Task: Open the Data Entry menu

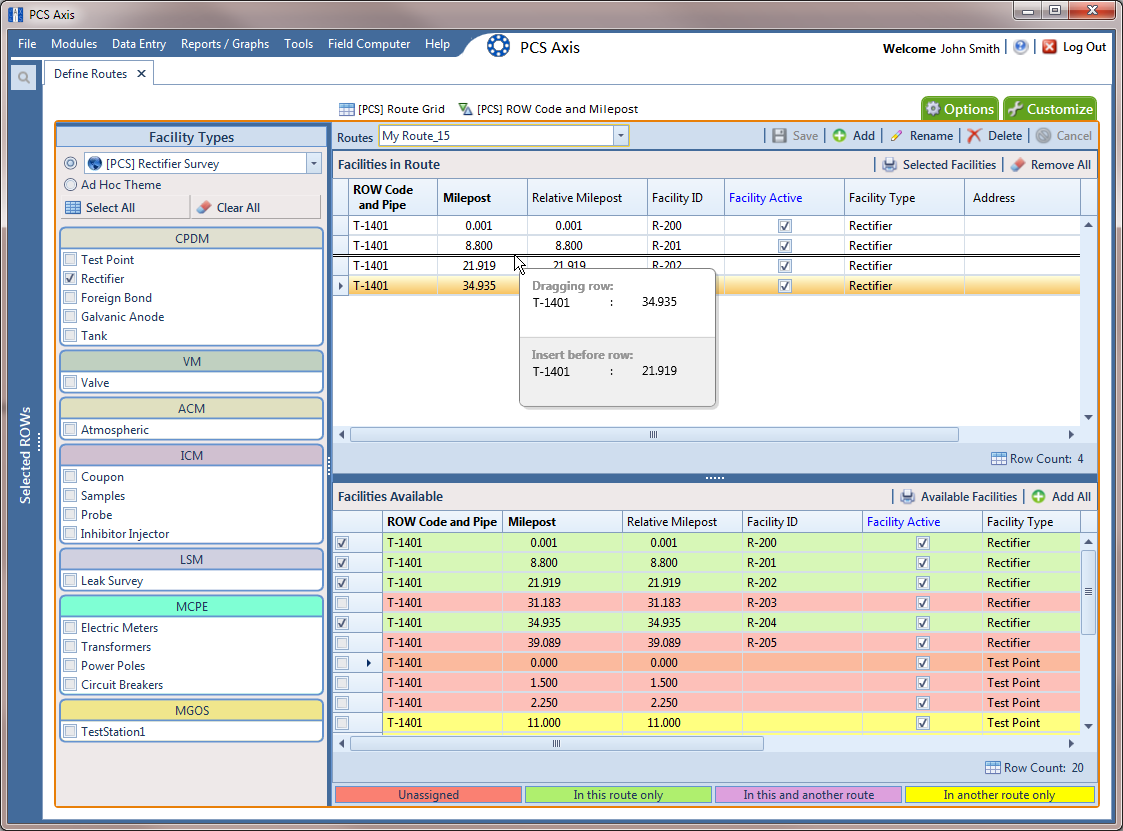Action: pos(139,44)
